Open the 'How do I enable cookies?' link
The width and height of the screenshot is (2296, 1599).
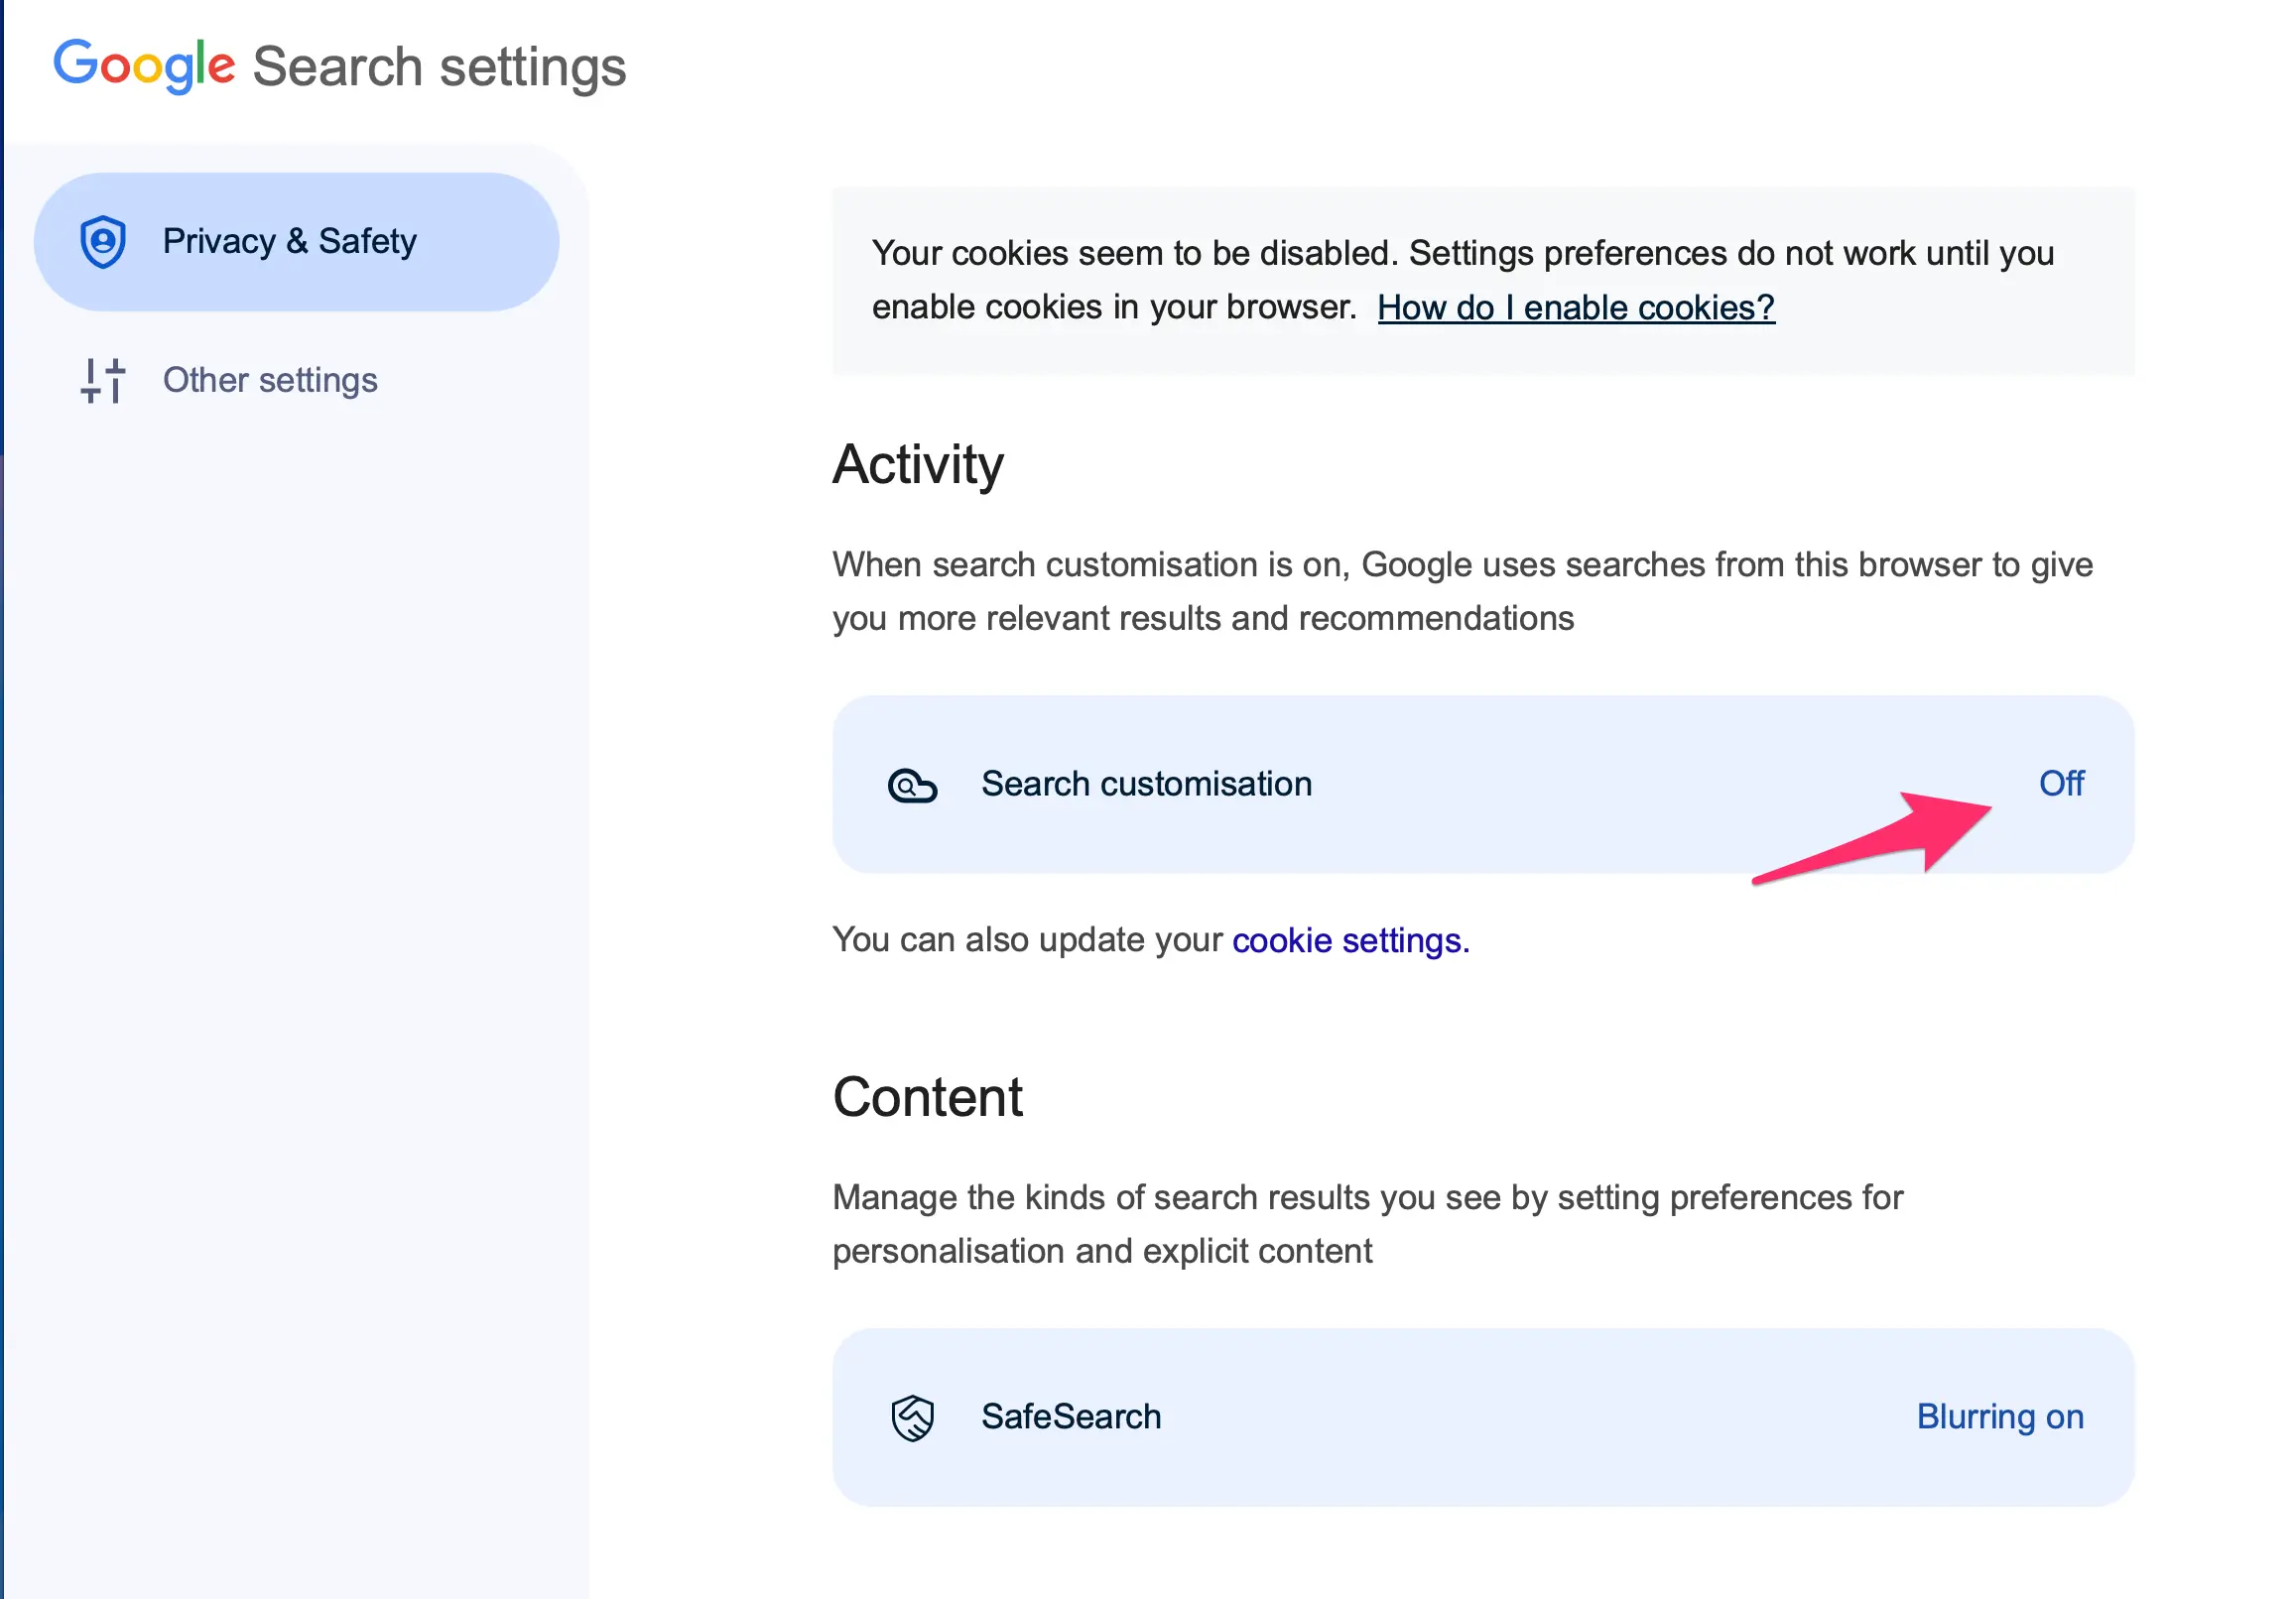[x=1575, y=307]
